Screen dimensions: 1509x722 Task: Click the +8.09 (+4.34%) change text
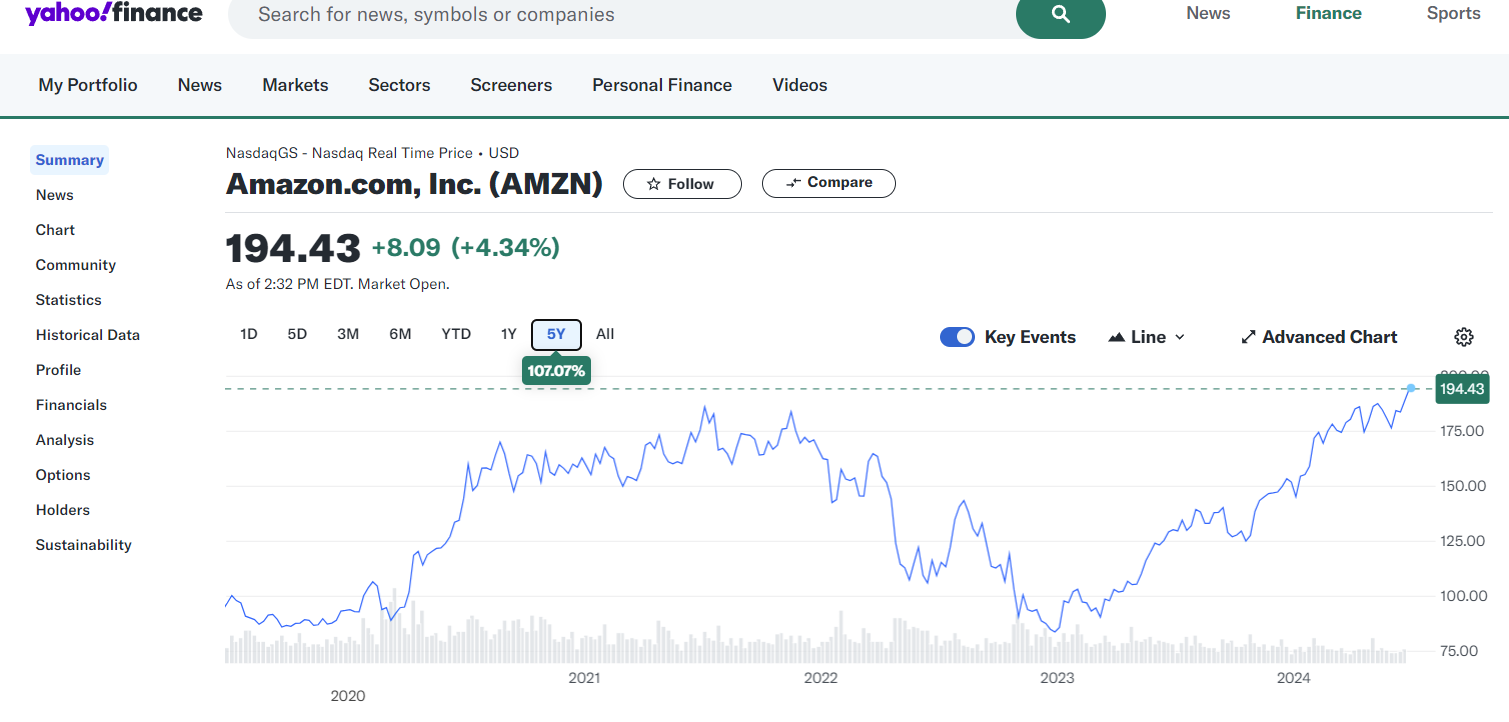click(x=466, y=248)
